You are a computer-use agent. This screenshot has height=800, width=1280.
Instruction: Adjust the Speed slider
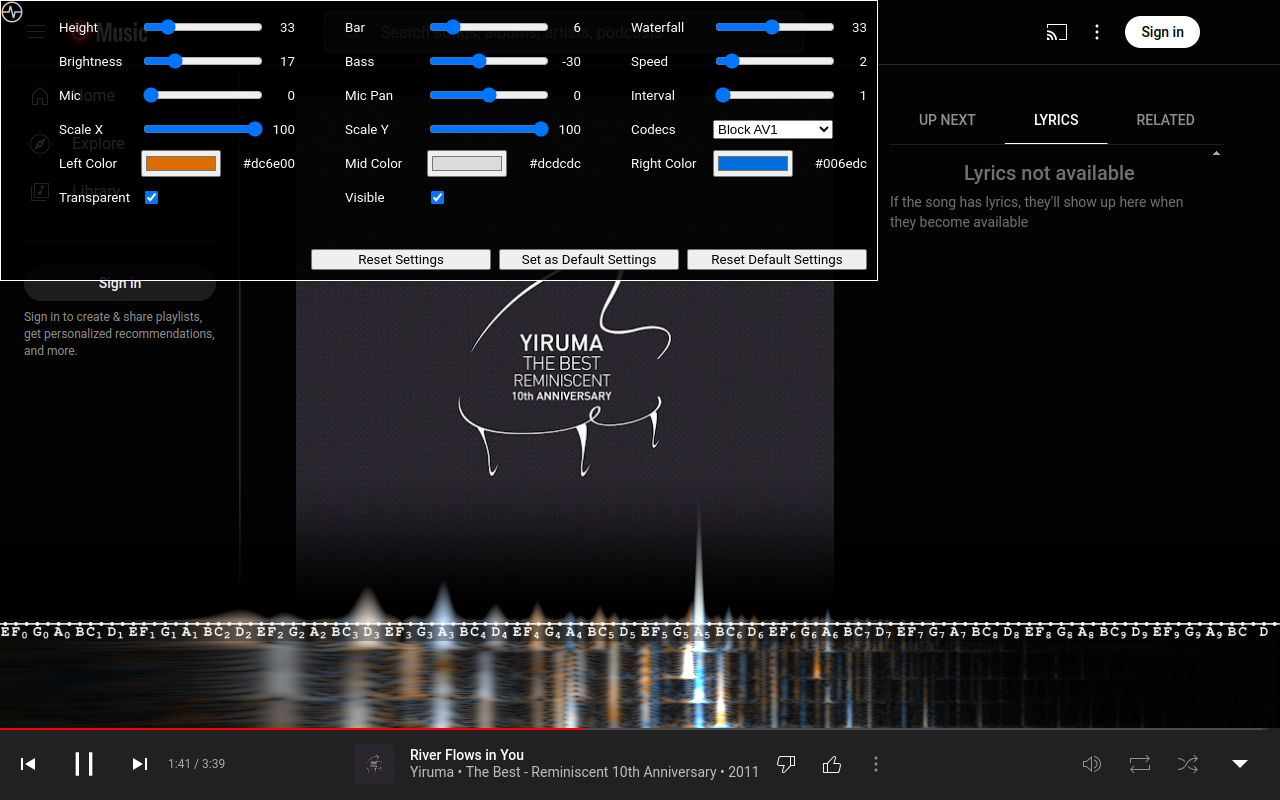click(775, 61)
